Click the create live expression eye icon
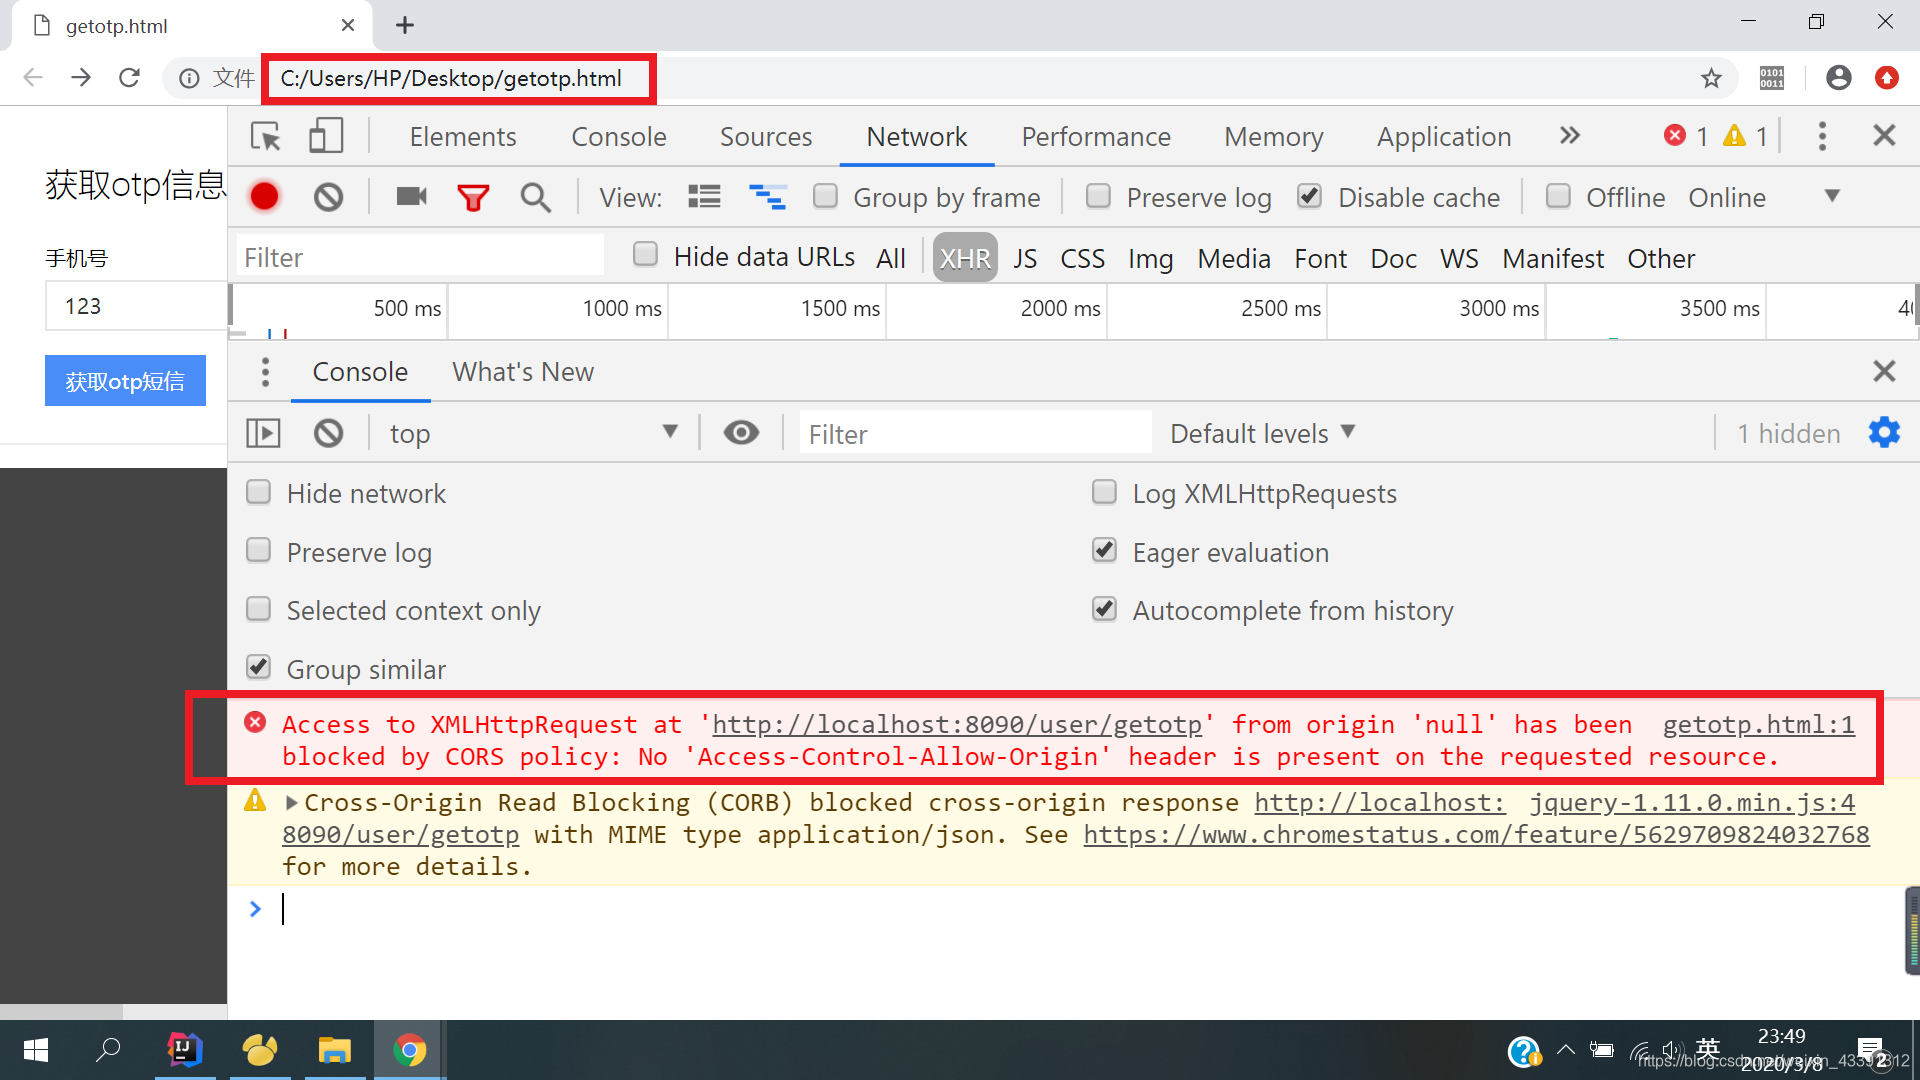 coord(741,433)
